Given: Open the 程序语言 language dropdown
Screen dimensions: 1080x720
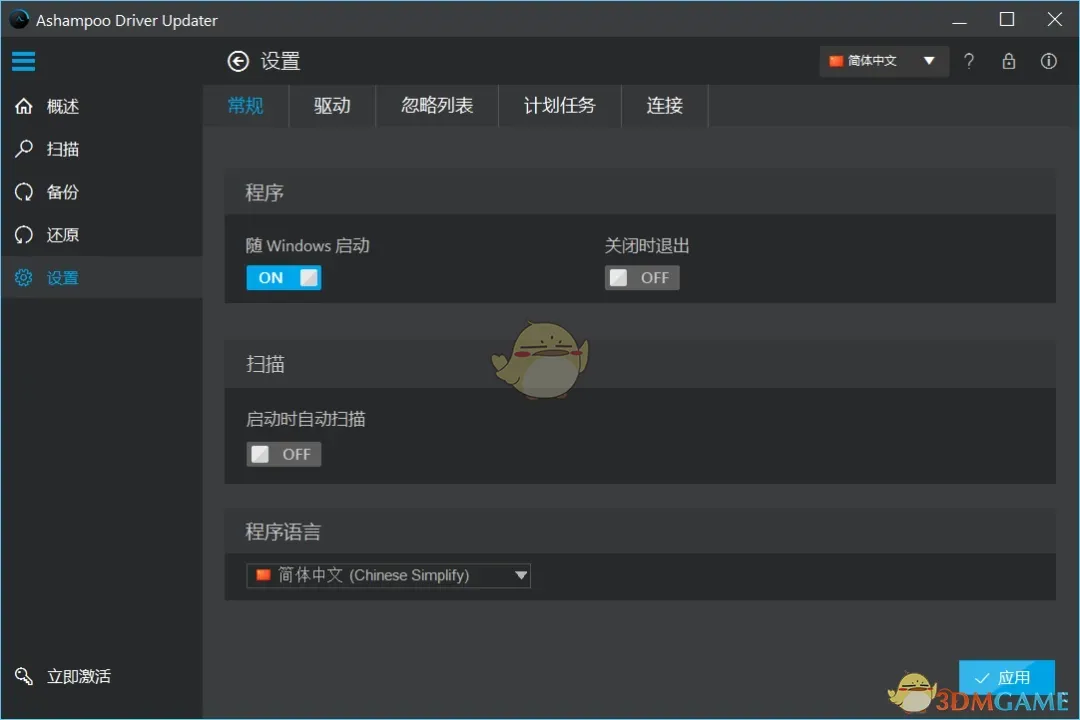Looking at the screenshot, I should click(x=388, y=575).
